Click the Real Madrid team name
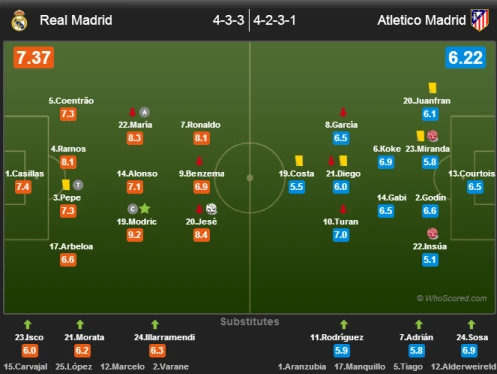This screenshot has width=497, height=374. 76,20
